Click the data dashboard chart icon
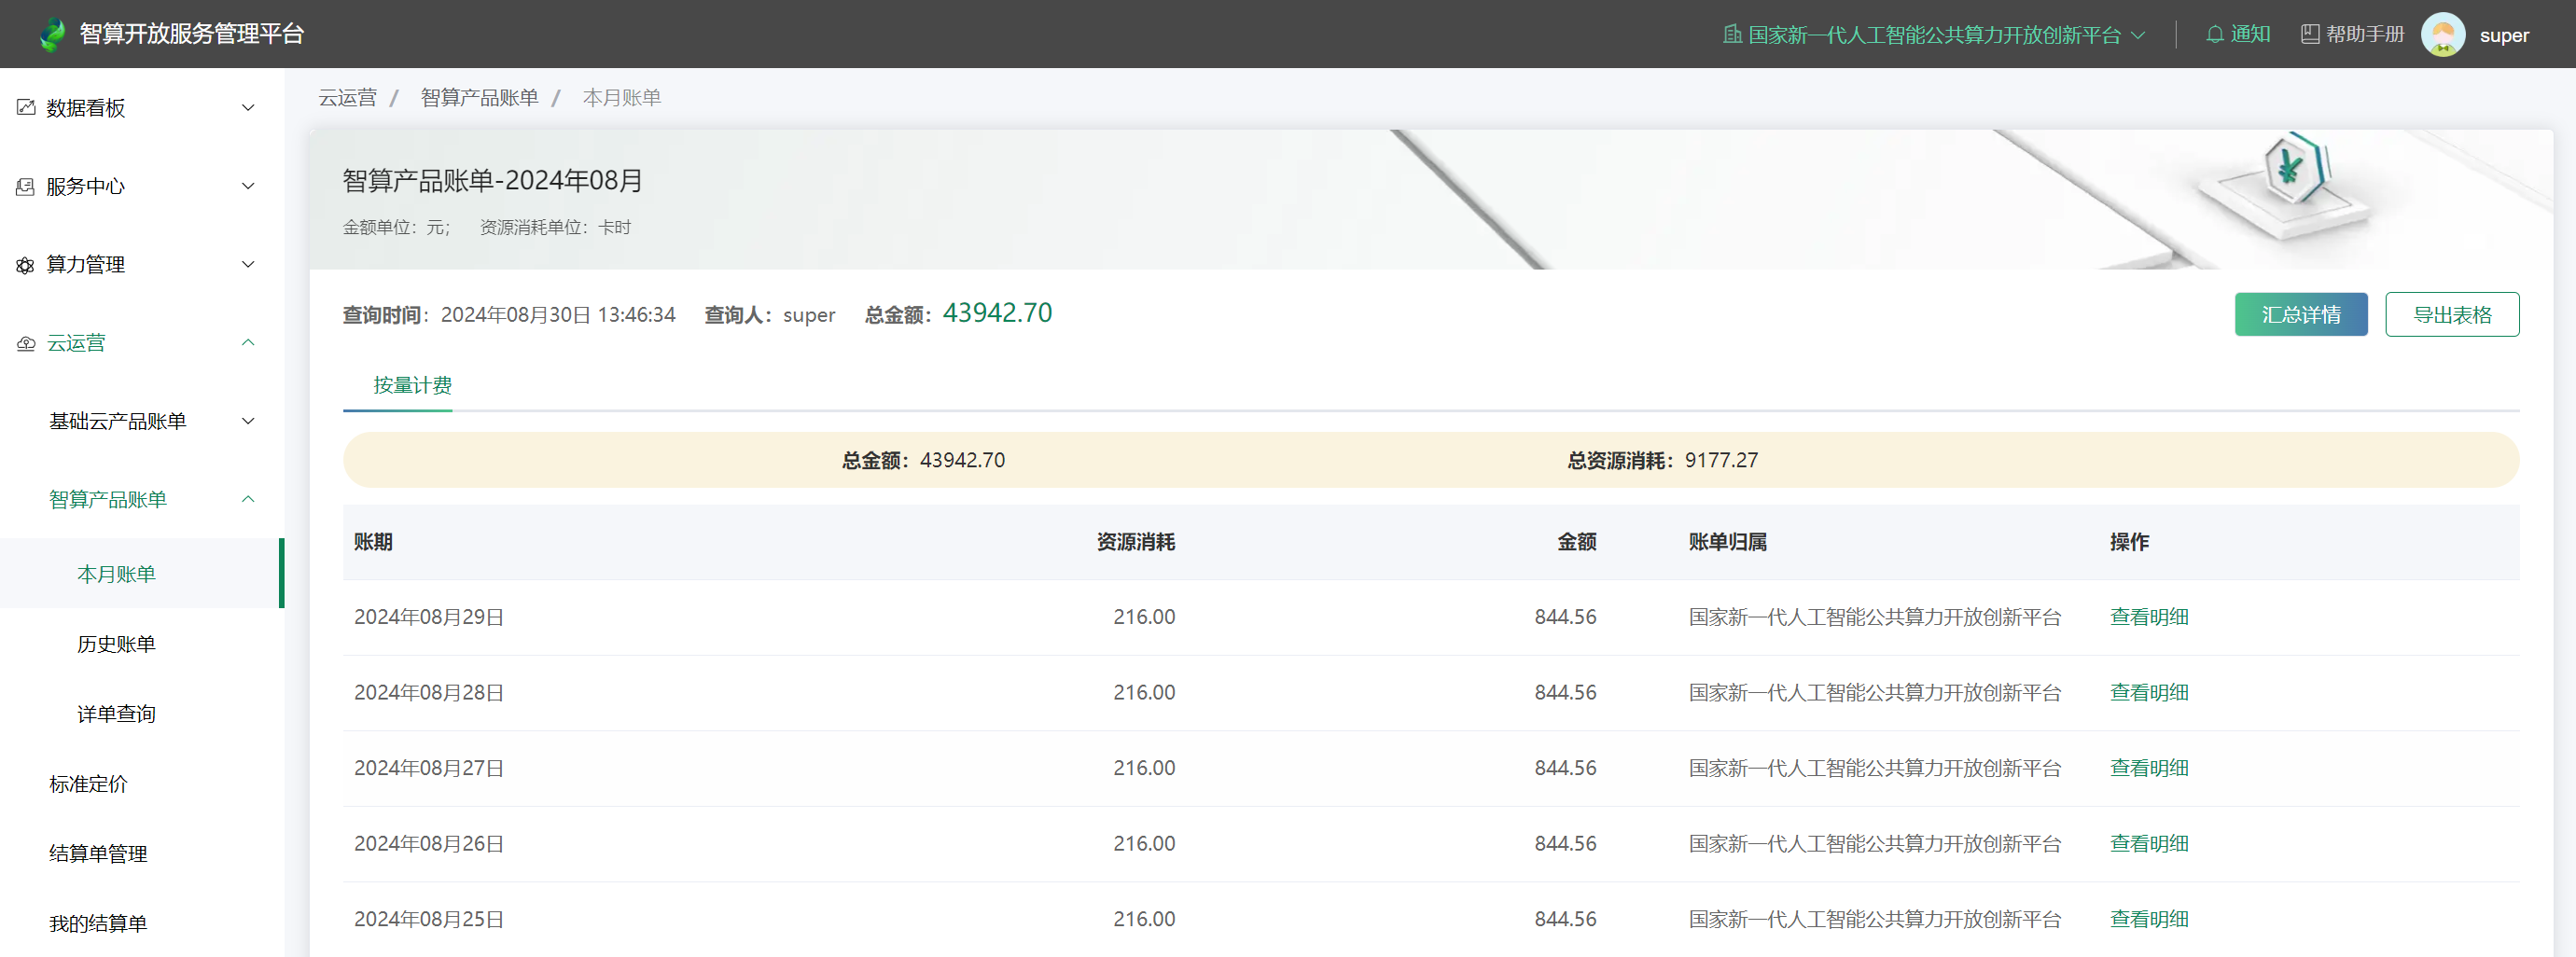This screenshot has width=2576, height=957. (x=26, y=108)
